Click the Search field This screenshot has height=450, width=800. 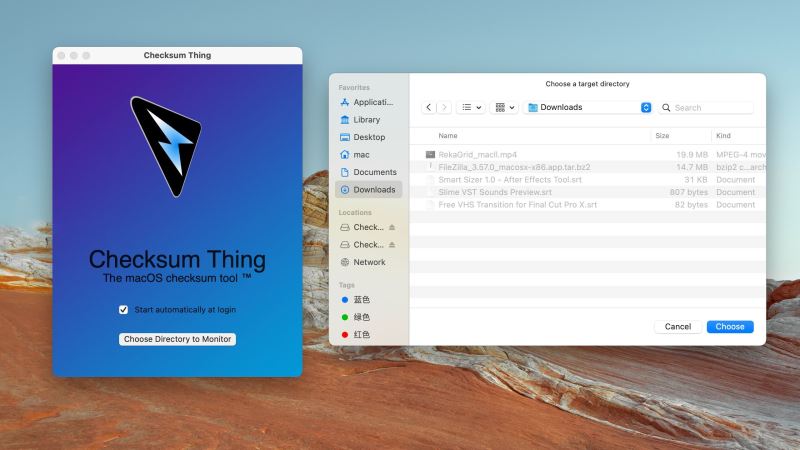[x=706, y=108]
